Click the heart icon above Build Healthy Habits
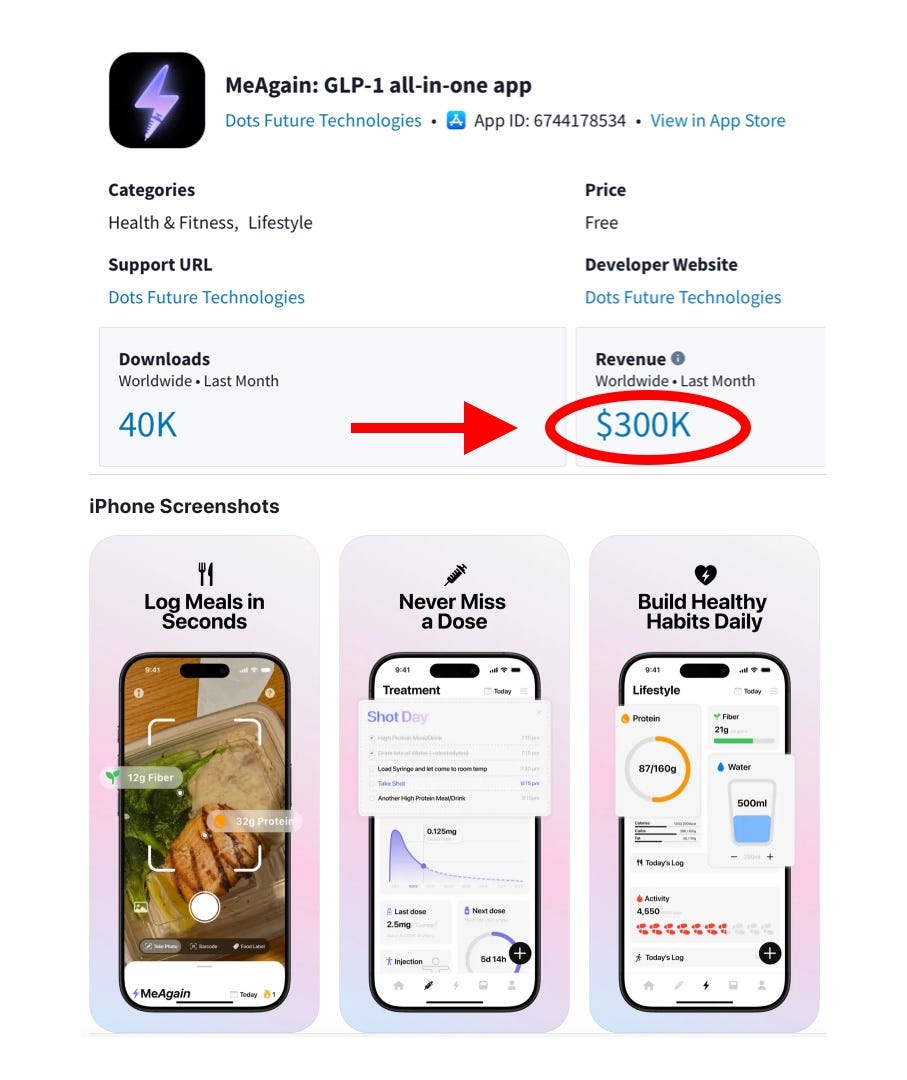 705,574
